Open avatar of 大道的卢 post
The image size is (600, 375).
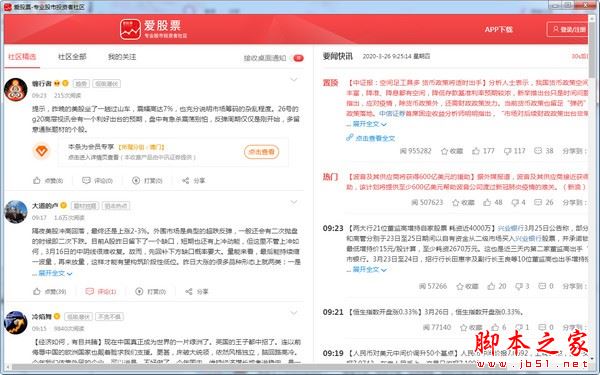(16, 212)
